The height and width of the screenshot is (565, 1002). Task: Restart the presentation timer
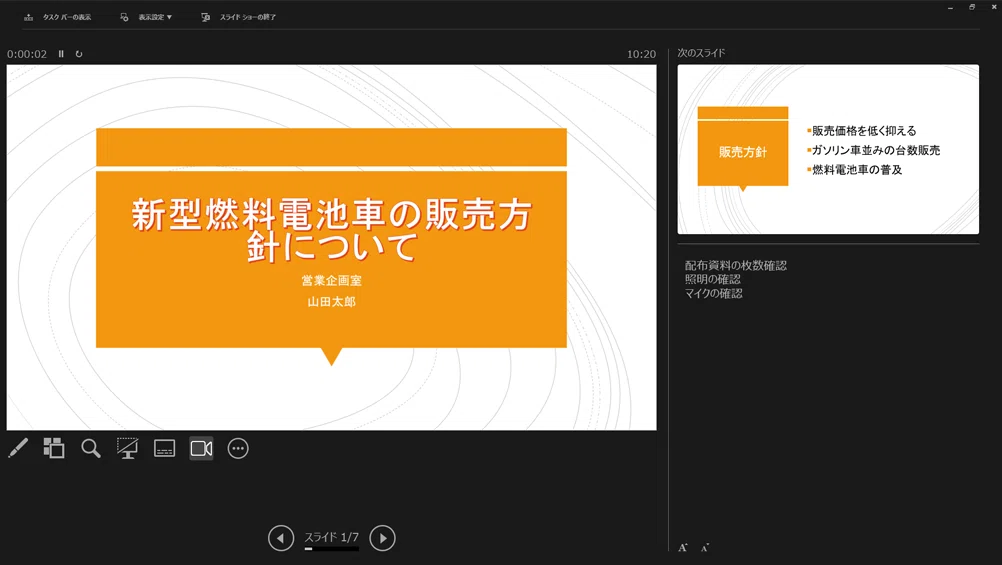[79, 54]
